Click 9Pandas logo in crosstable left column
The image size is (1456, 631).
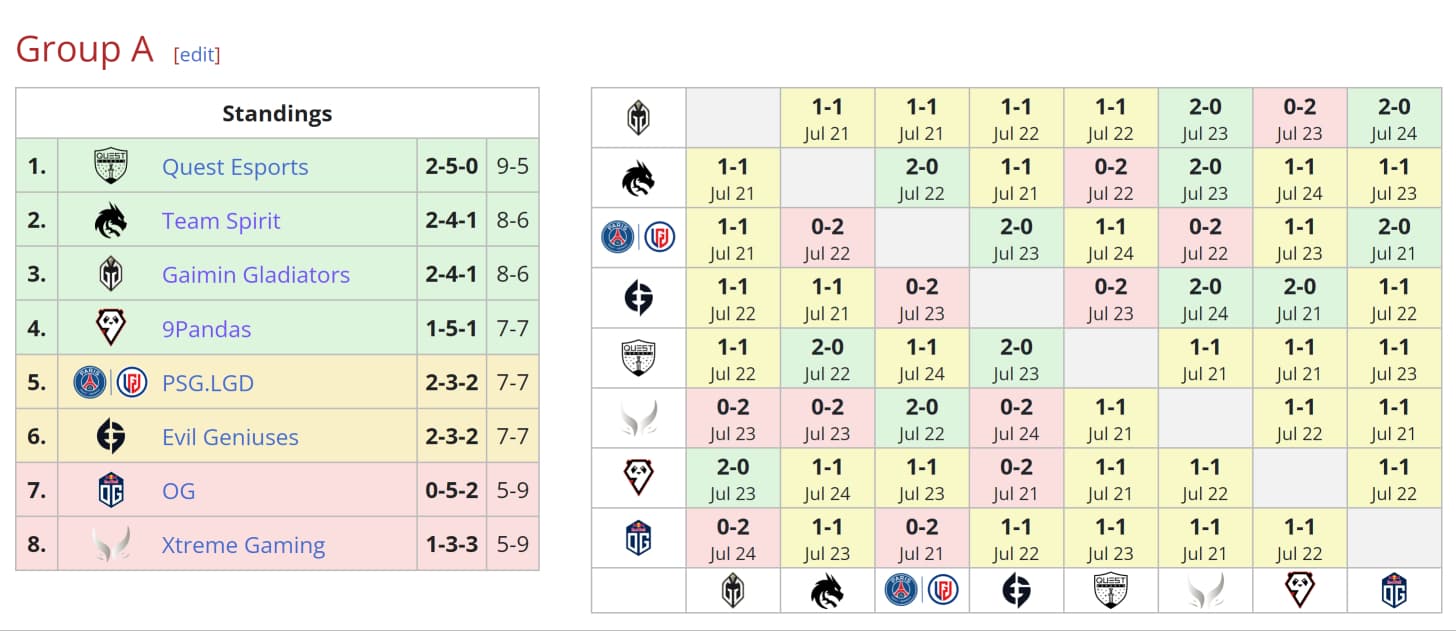638,478
